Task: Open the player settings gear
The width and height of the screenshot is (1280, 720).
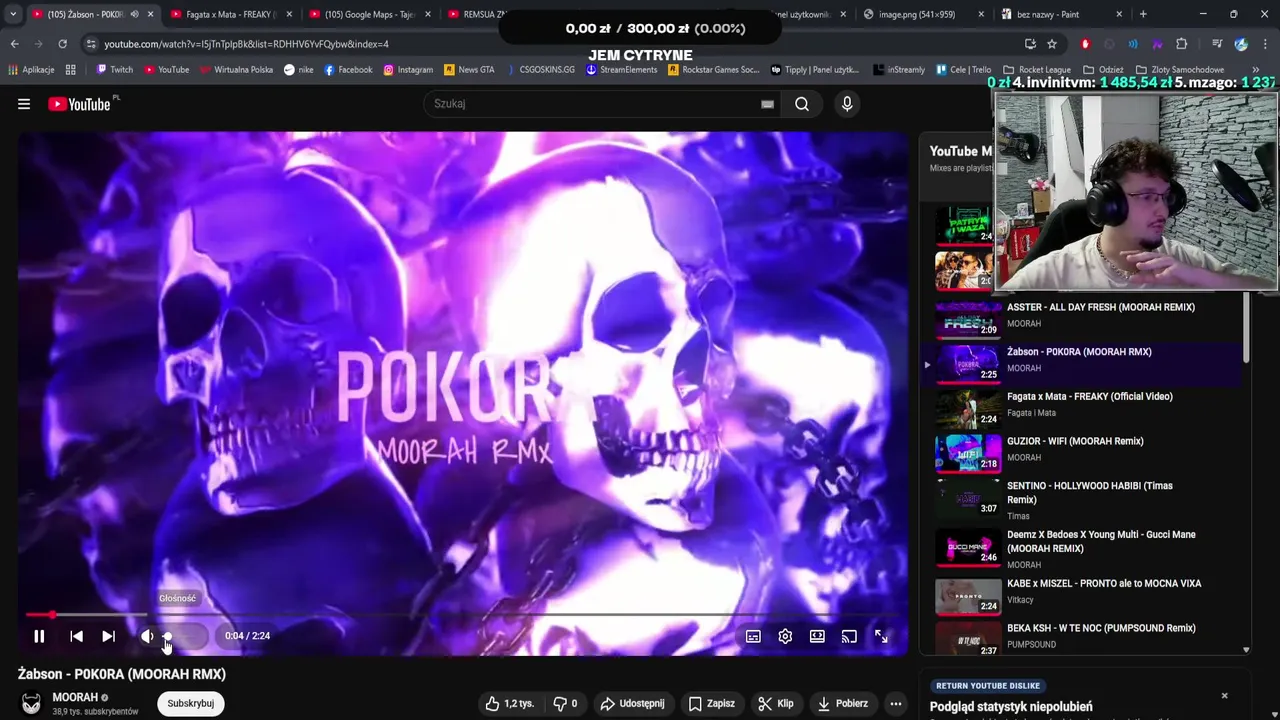Action: click(785, 636)
